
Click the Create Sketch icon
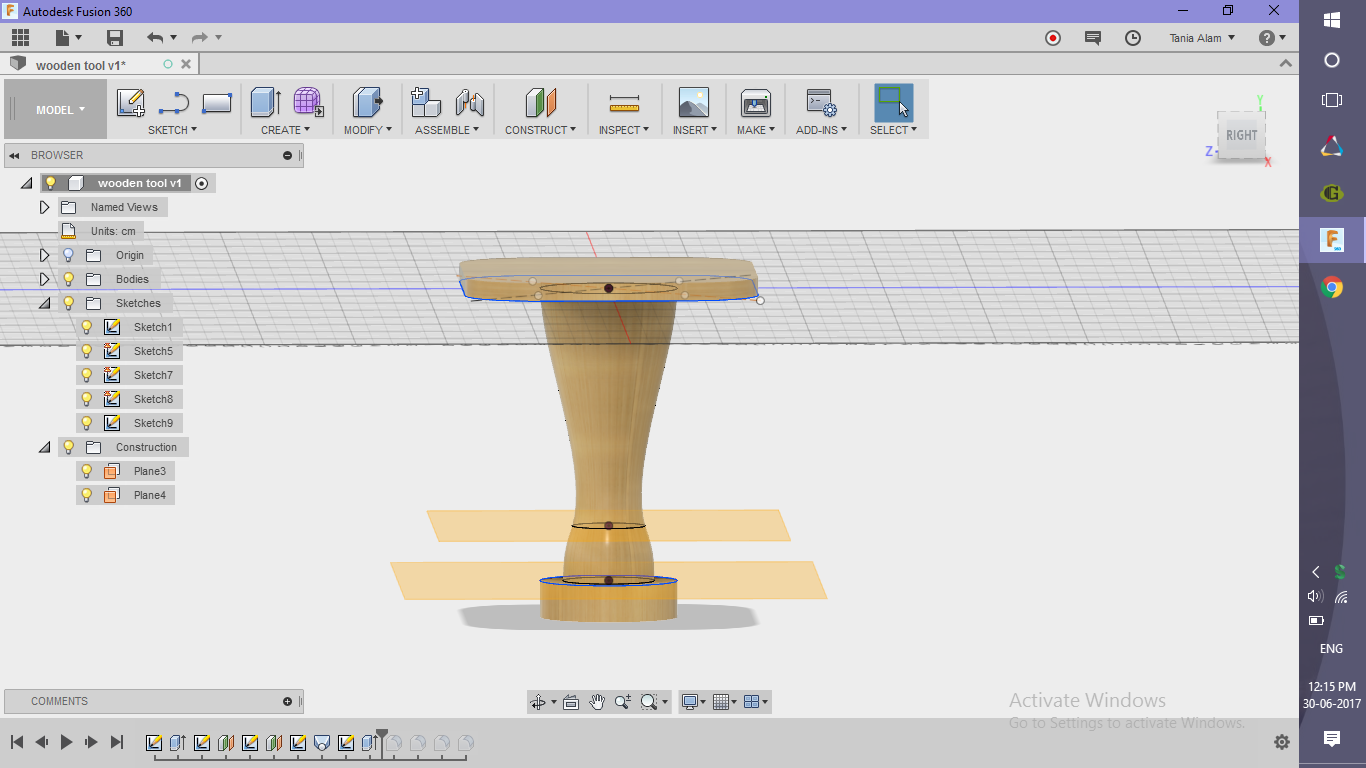[131, 103]
